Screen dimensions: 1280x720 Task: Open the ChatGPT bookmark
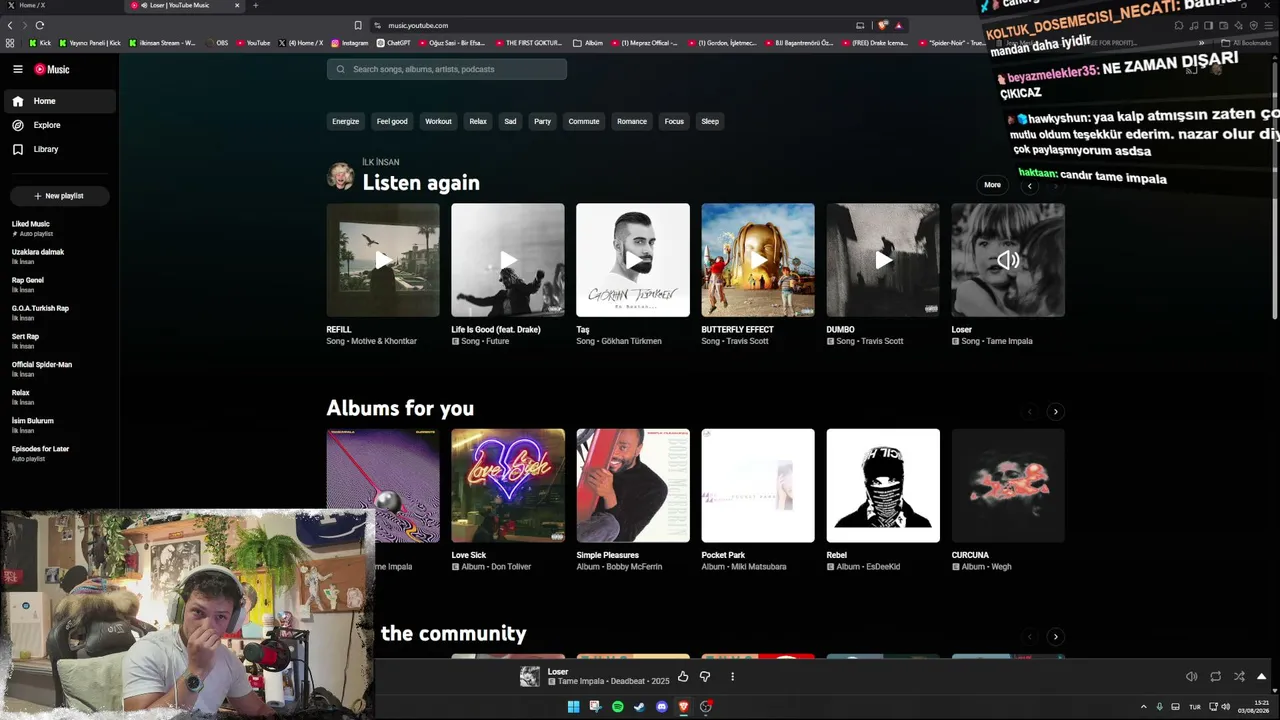point(393,43)
